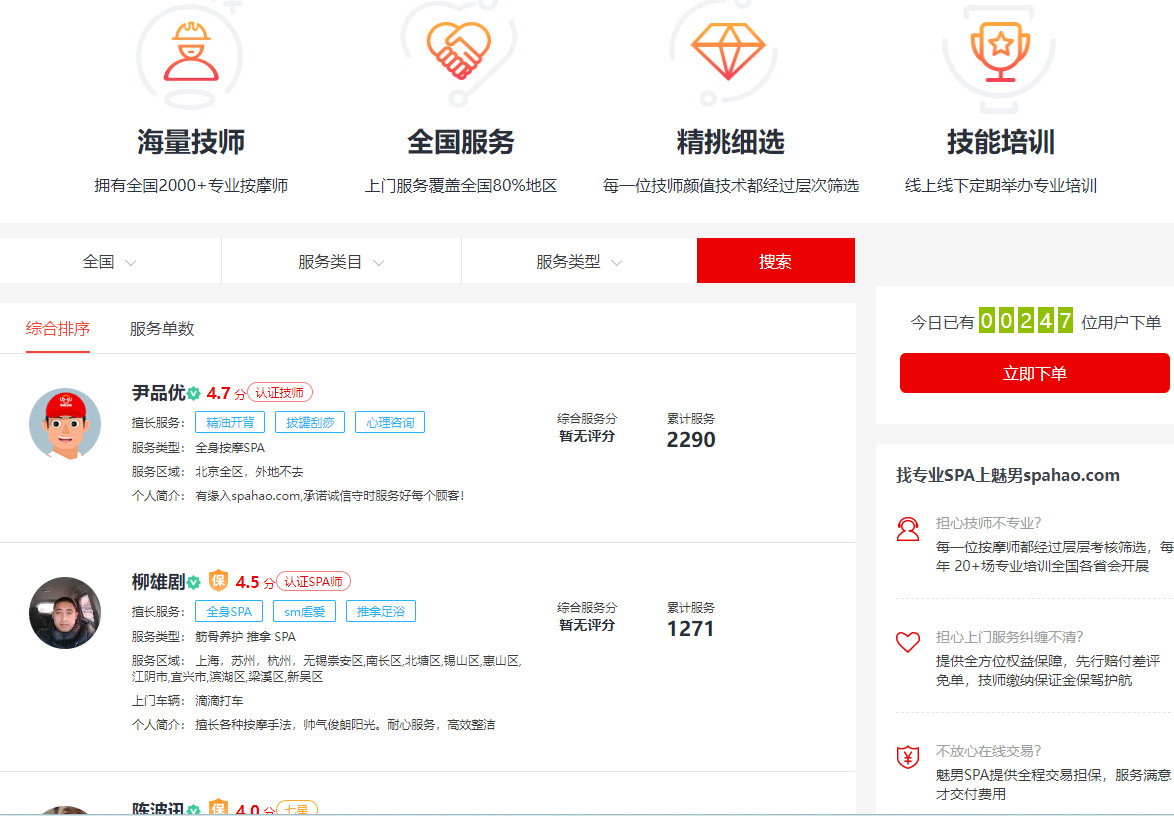
Task: Click the person icon by 担心技师不专业
Action: click(x=907, y=529)
